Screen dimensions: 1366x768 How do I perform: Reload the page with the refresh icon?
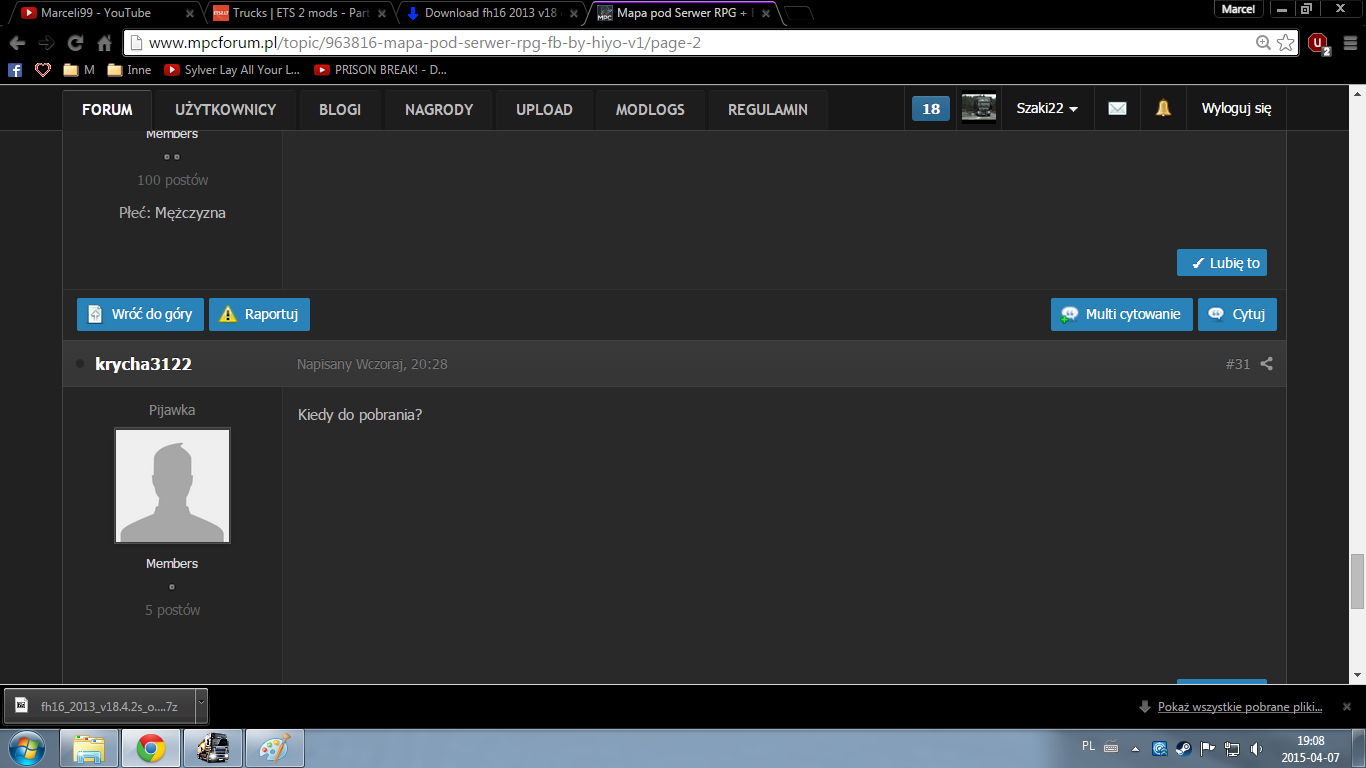point(75,43)
